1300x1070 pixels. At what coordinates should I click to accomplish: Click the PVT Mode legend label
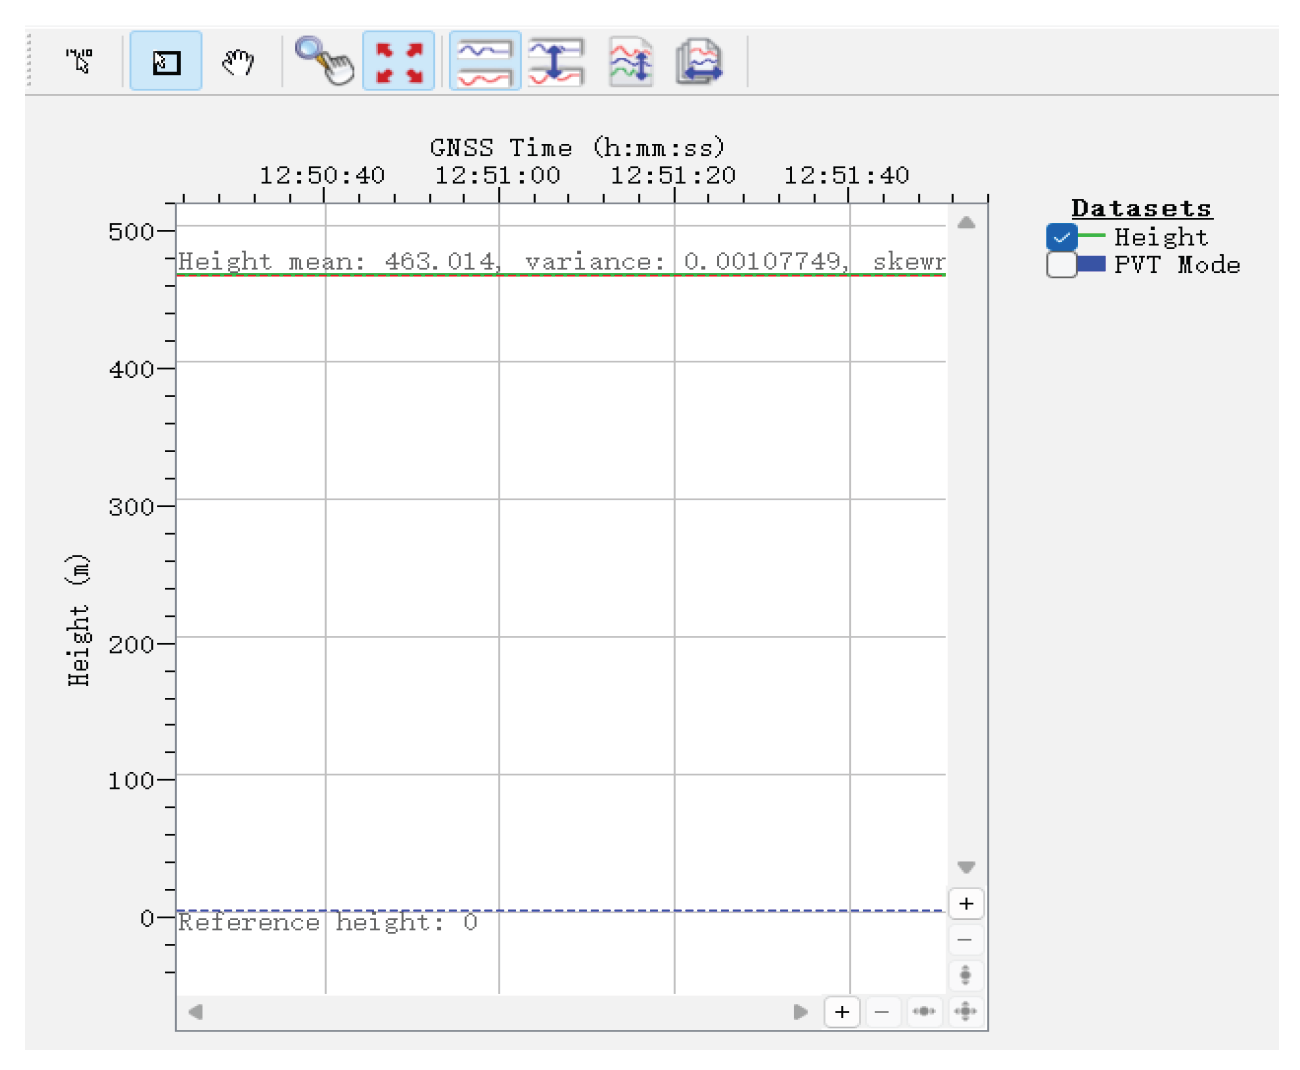point(1177,265)
